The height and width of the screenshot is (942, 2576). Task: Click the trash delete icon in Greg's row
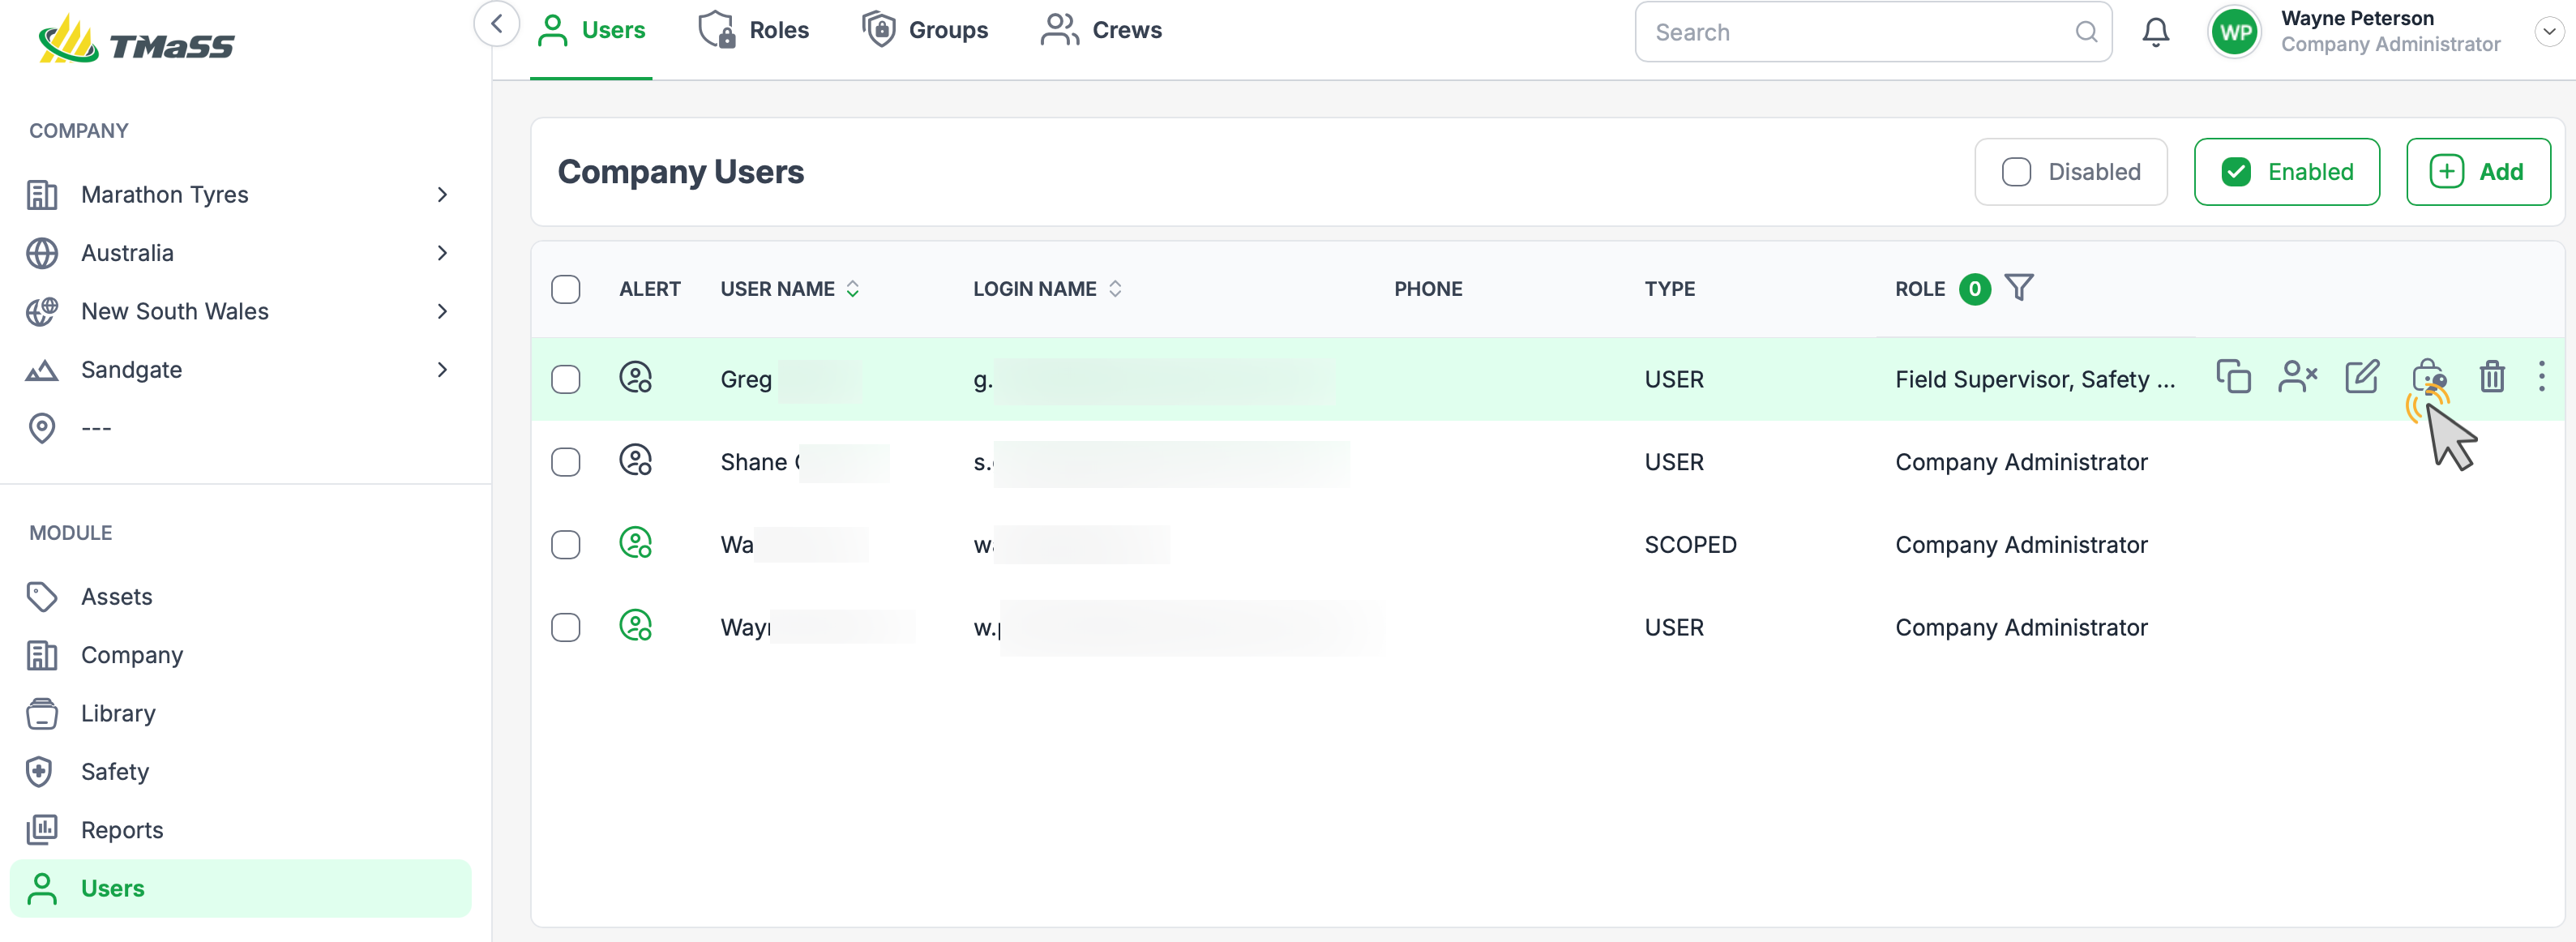tap(2491, 377)
